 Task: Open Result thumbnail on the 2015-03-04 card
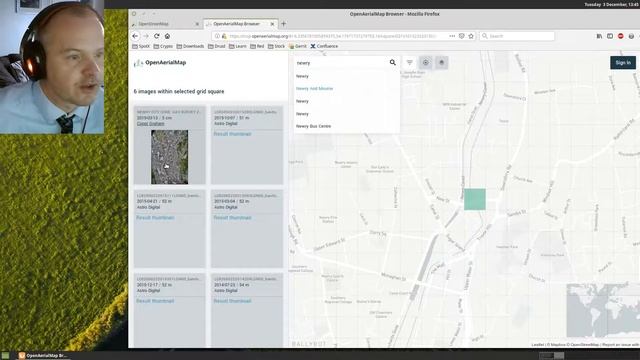pos(233,218)
